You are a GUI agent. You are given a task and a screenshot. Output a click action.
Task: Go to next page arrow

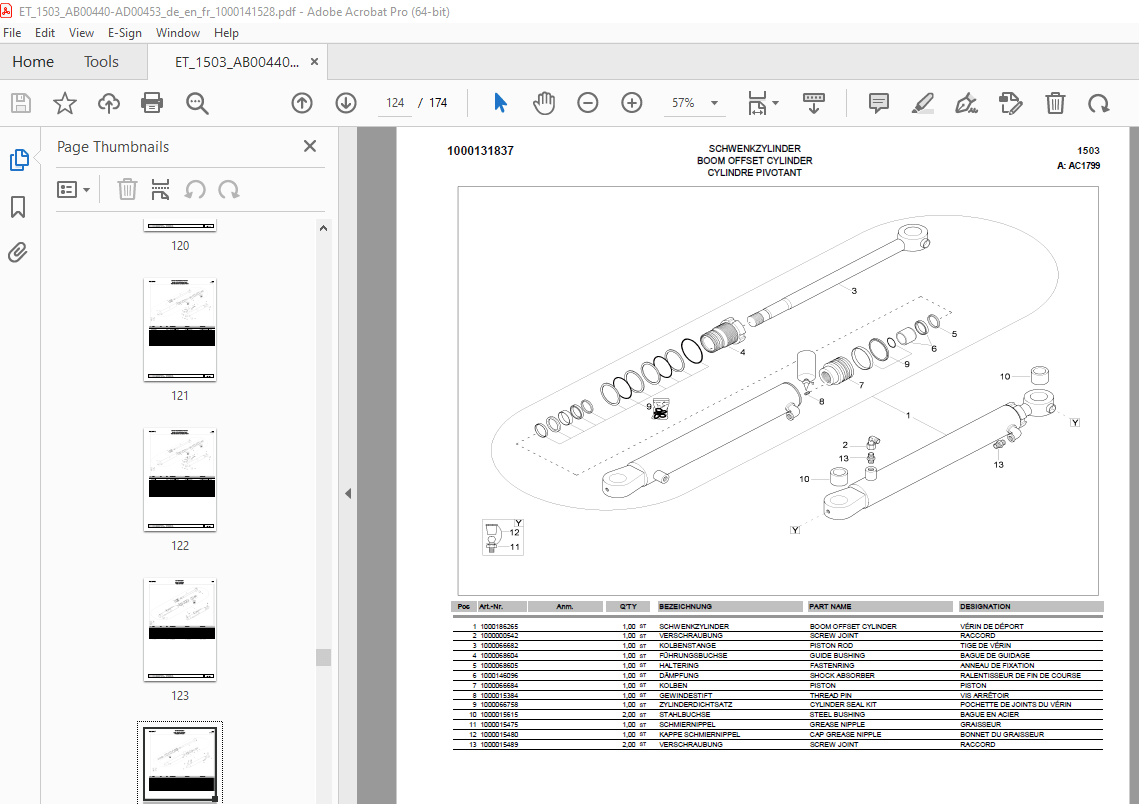point(346,103)
